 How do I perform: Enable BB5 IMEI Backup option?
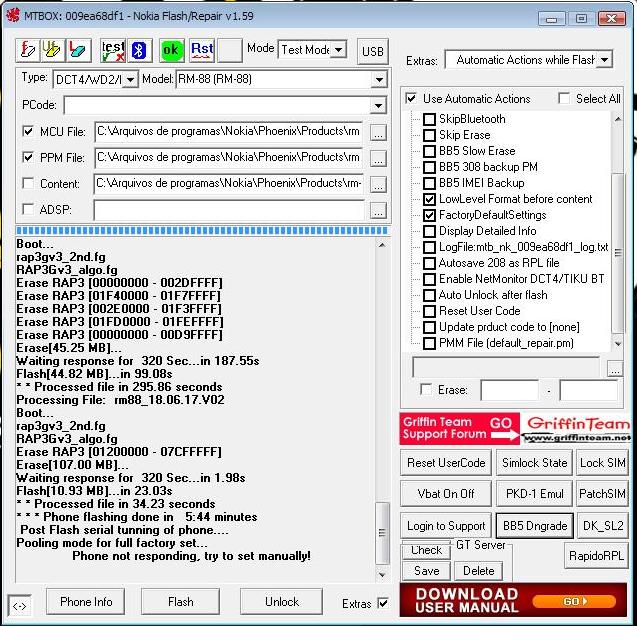click(x=429, y=183)
